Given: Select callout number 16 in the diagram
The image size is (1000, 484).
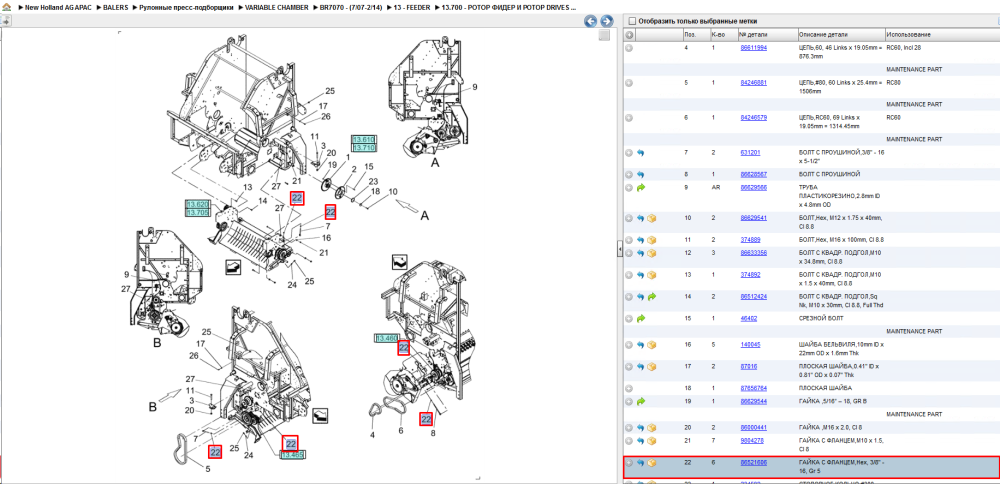Looking at the screenshot, I should 326,237.
